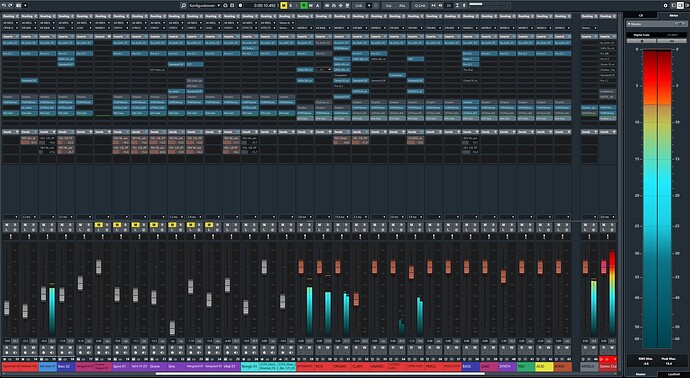Click the undo arrow icon
Viewport: 690px width, 378px height.
[x=4, y=5]
